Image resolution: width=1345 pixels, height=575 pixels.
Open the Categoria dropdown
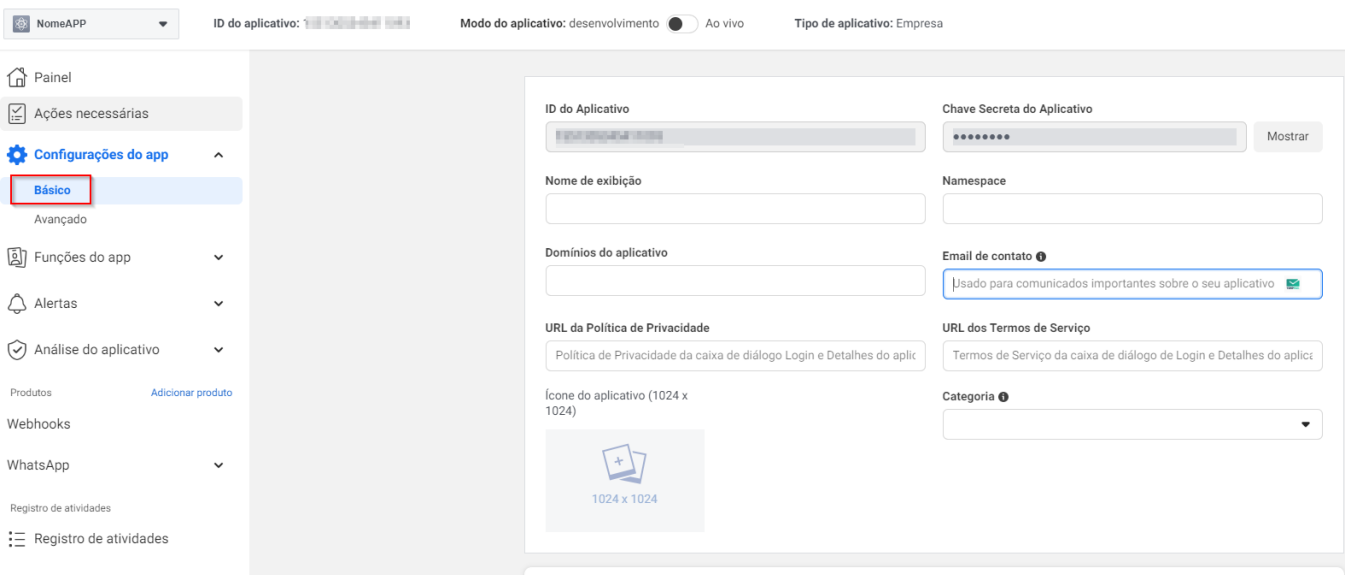click(x=1132, y=424)
